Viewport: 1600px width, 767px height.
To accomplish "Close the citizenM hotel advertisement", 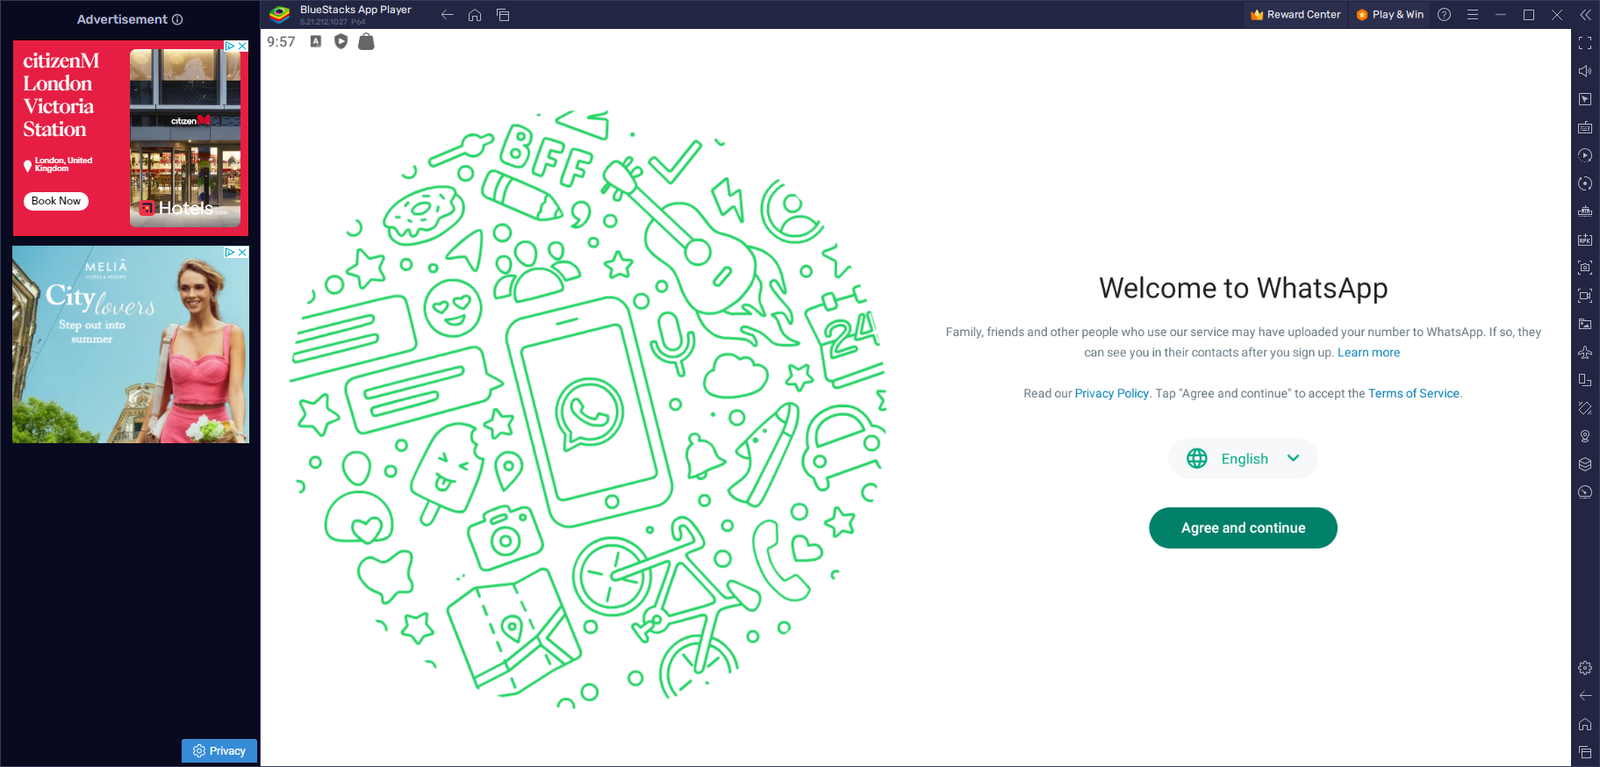I will [x=242, y=46].
